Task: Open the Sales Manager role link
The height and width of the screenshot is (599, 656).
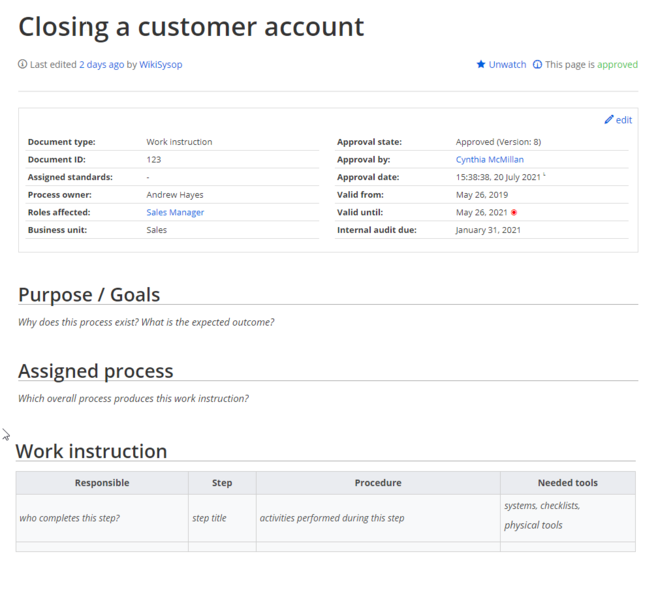Action: pyautogui.click(x=175, y=212)
